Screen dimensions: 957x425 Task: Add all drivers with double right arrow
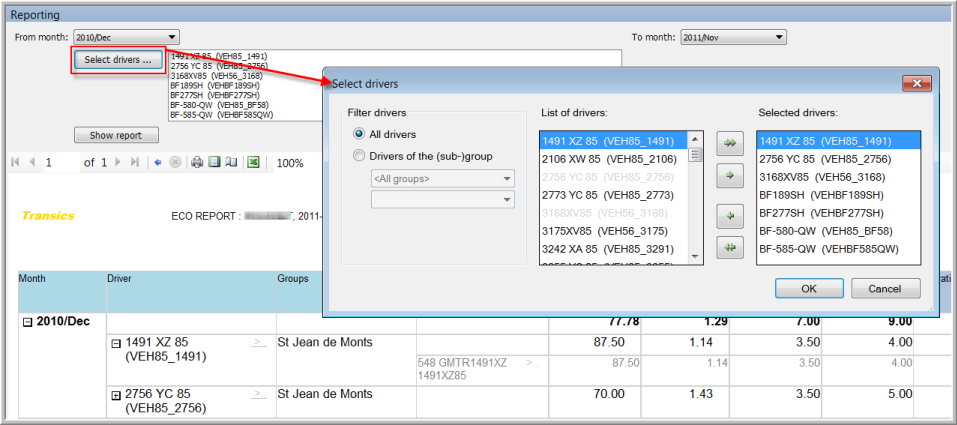click(x=729, y=144)
